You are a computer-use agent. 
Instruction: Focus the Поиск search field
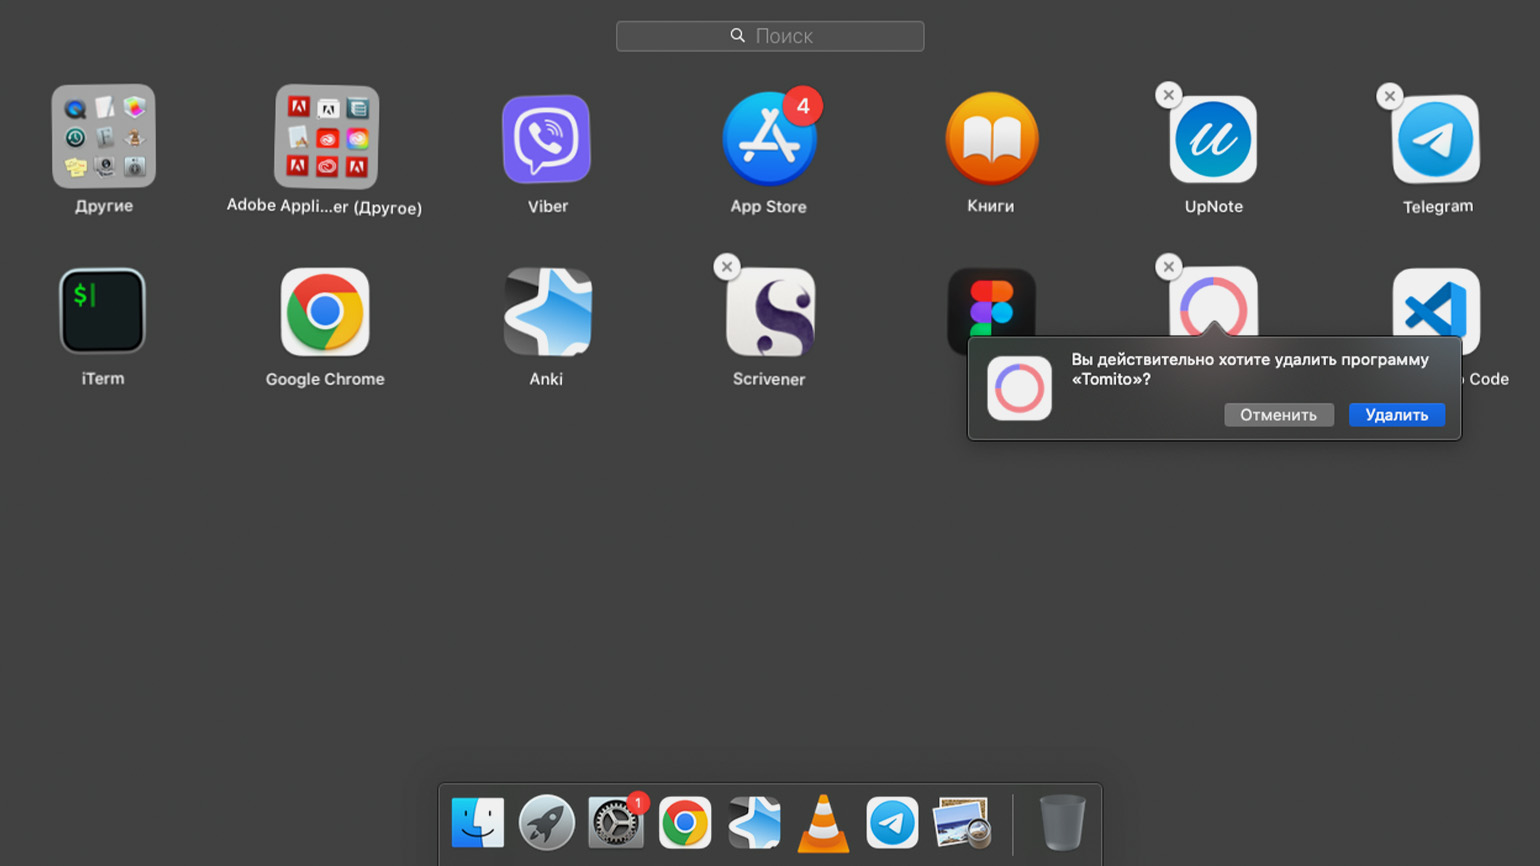pos(770,36)
